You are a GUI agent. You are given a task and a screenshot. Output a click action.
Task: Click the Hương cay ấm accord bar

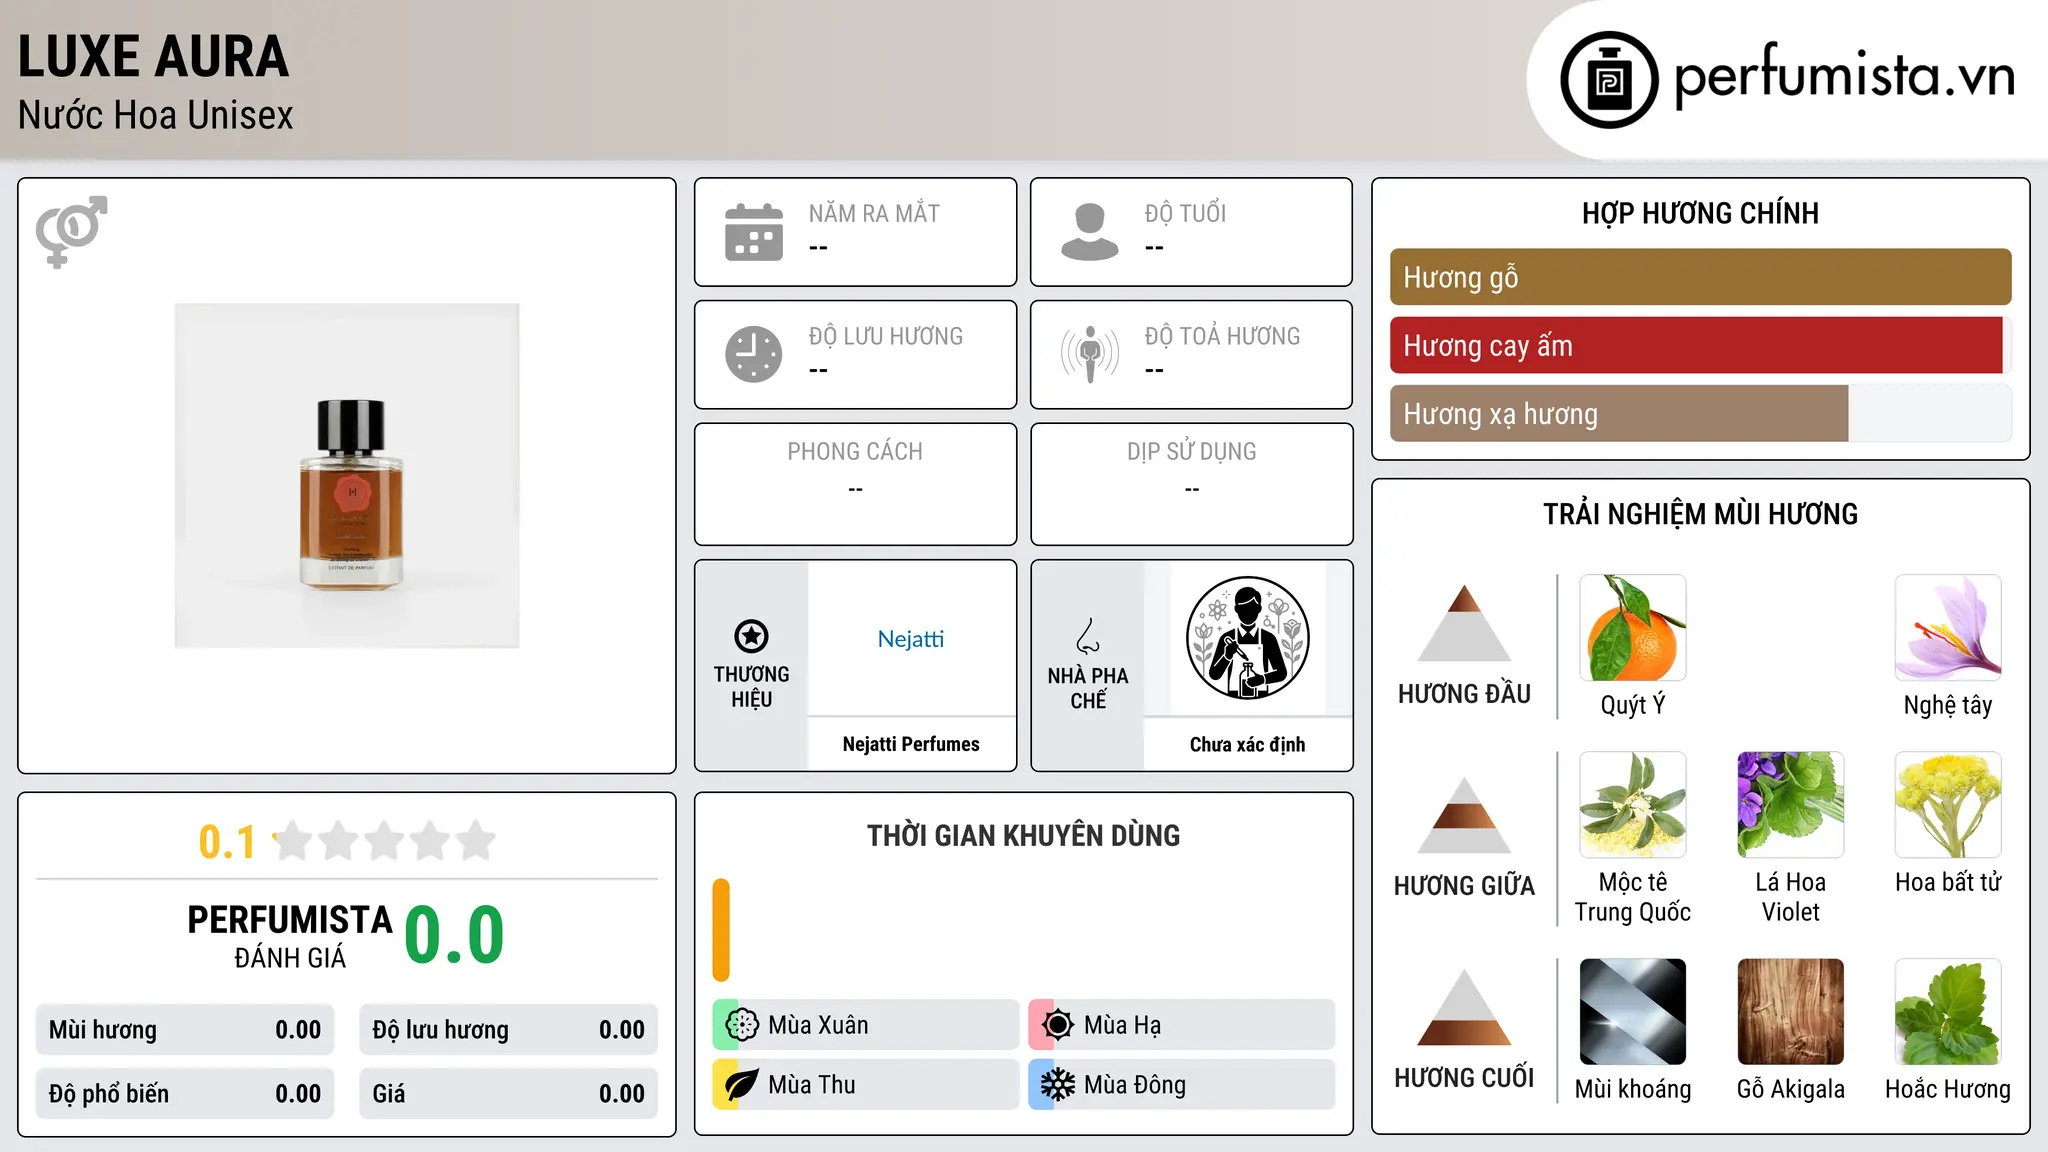[1700, 346]
